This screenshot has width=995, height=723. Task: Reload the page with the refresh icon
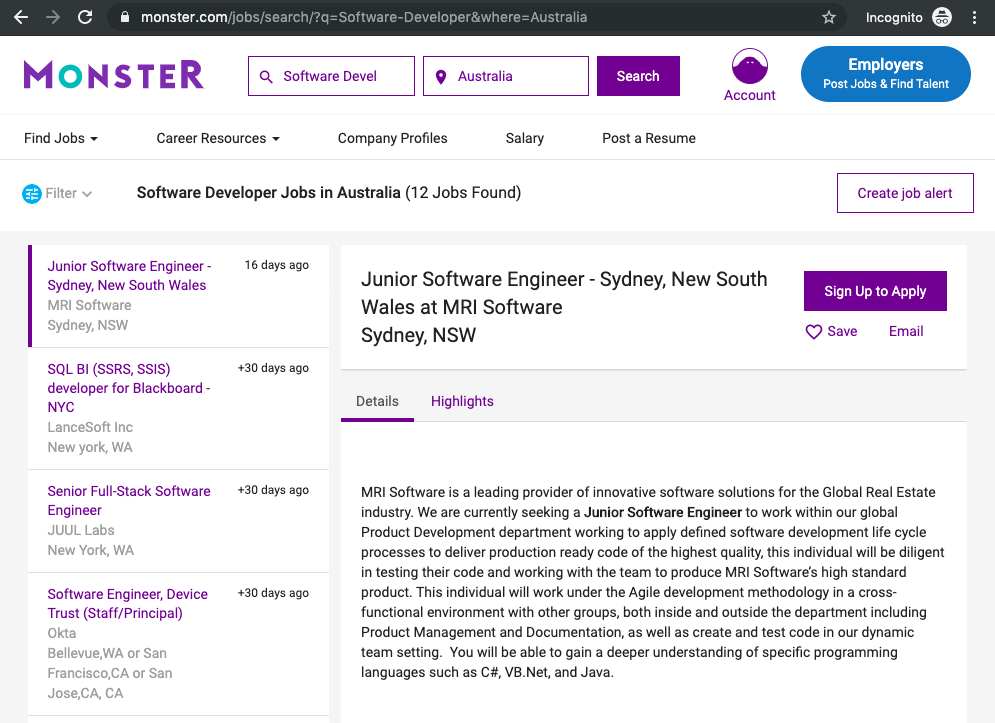[85, 17]
